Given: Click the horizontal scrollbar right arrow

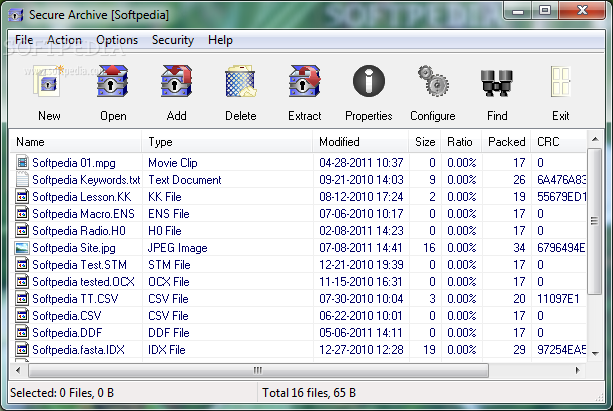Looking at the screenshot, I should (578, 370).
